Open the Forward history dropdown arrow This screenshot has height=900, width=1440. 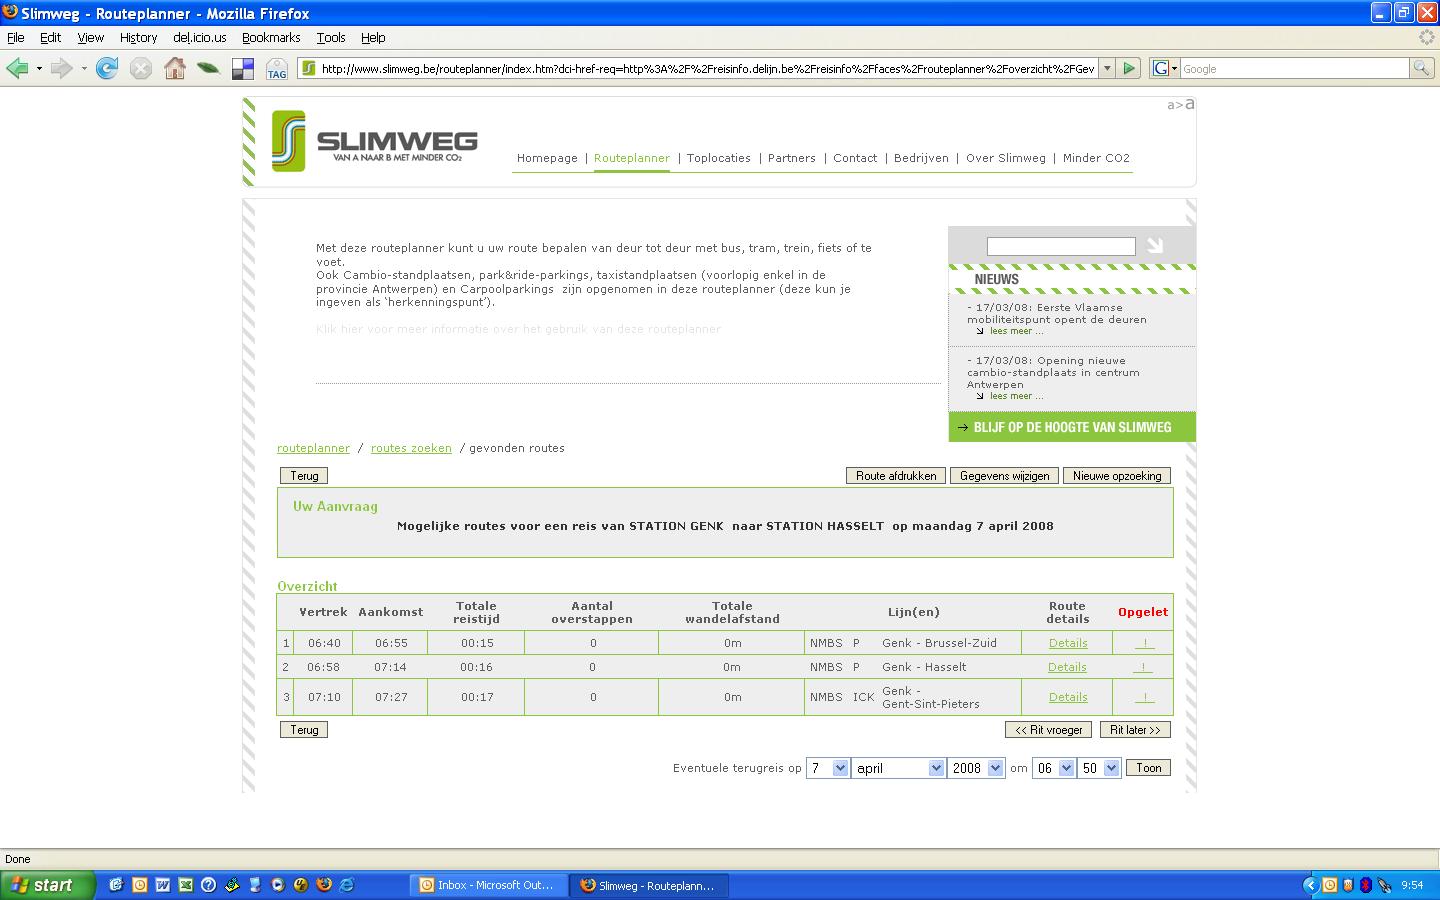point(83,68)
